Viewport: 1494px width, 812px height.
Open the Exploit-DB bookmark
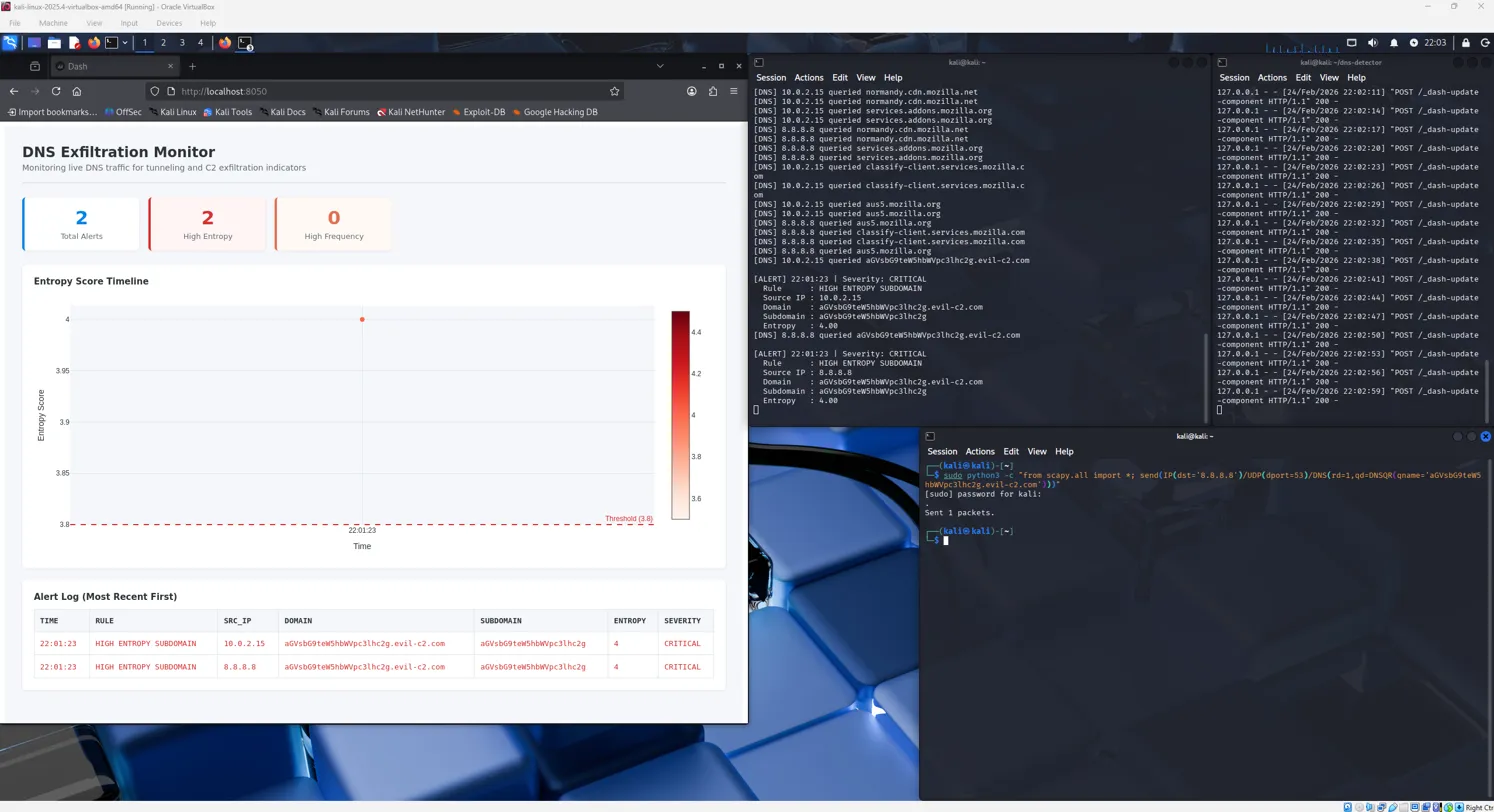click(479, 112)
